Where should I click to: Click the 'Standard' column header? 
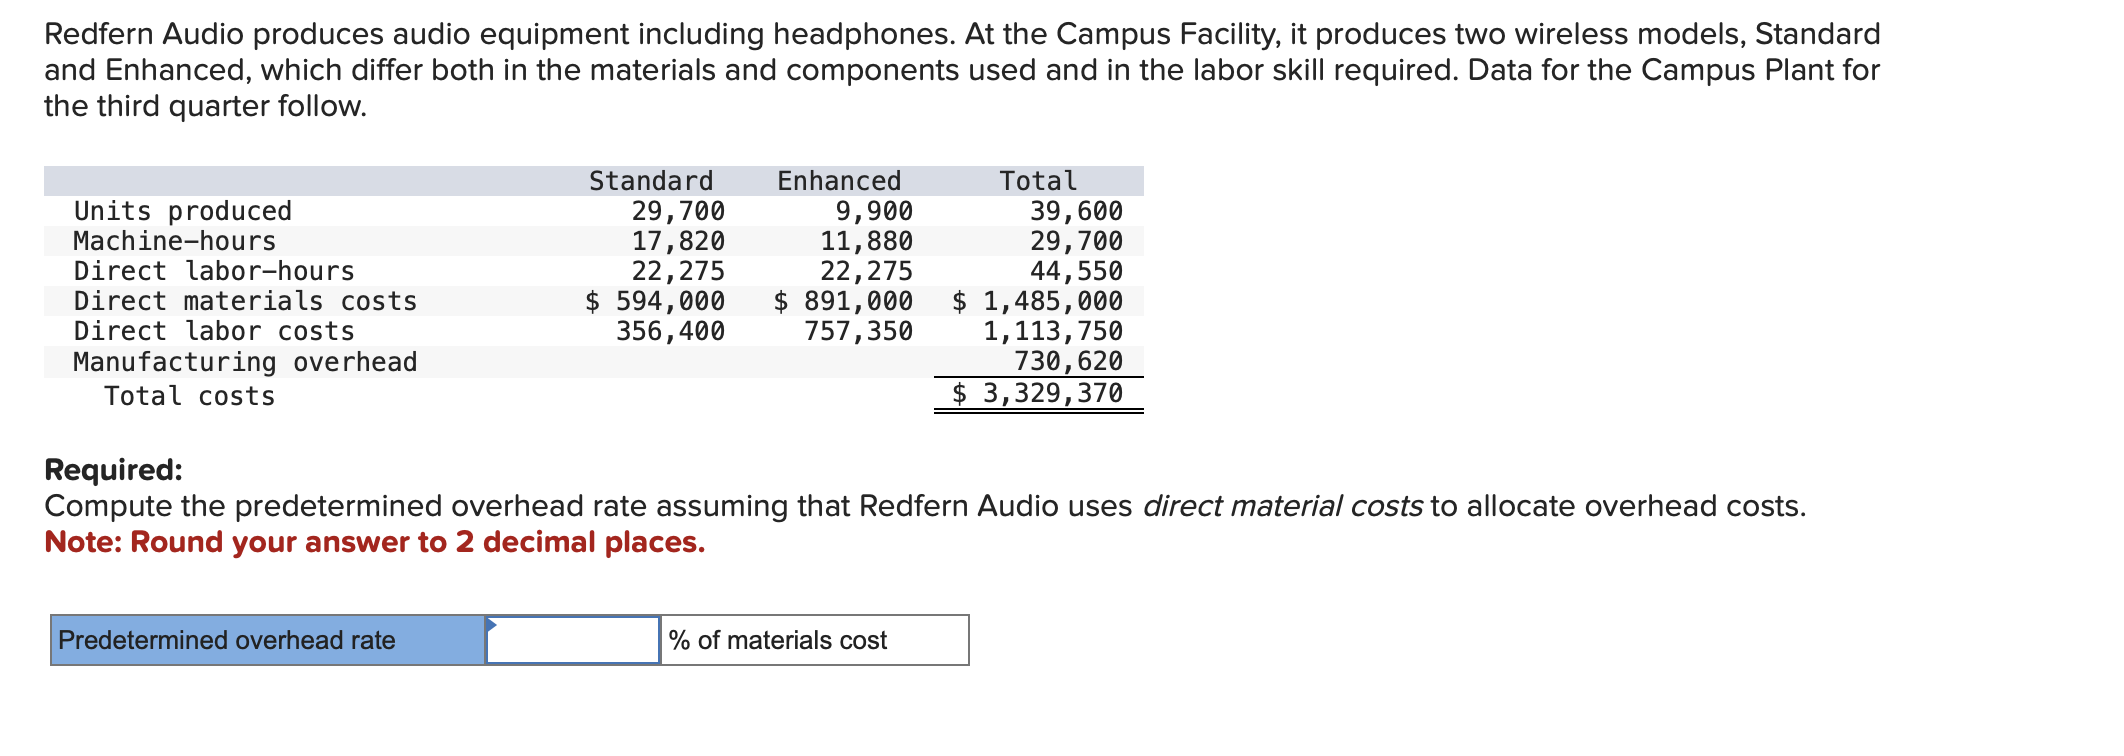(x=651, y=181)
